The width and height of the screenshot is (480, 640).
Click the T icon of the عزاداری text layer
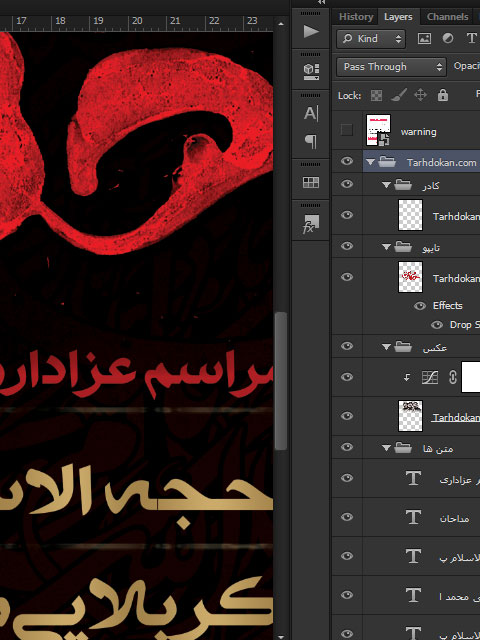413,478
